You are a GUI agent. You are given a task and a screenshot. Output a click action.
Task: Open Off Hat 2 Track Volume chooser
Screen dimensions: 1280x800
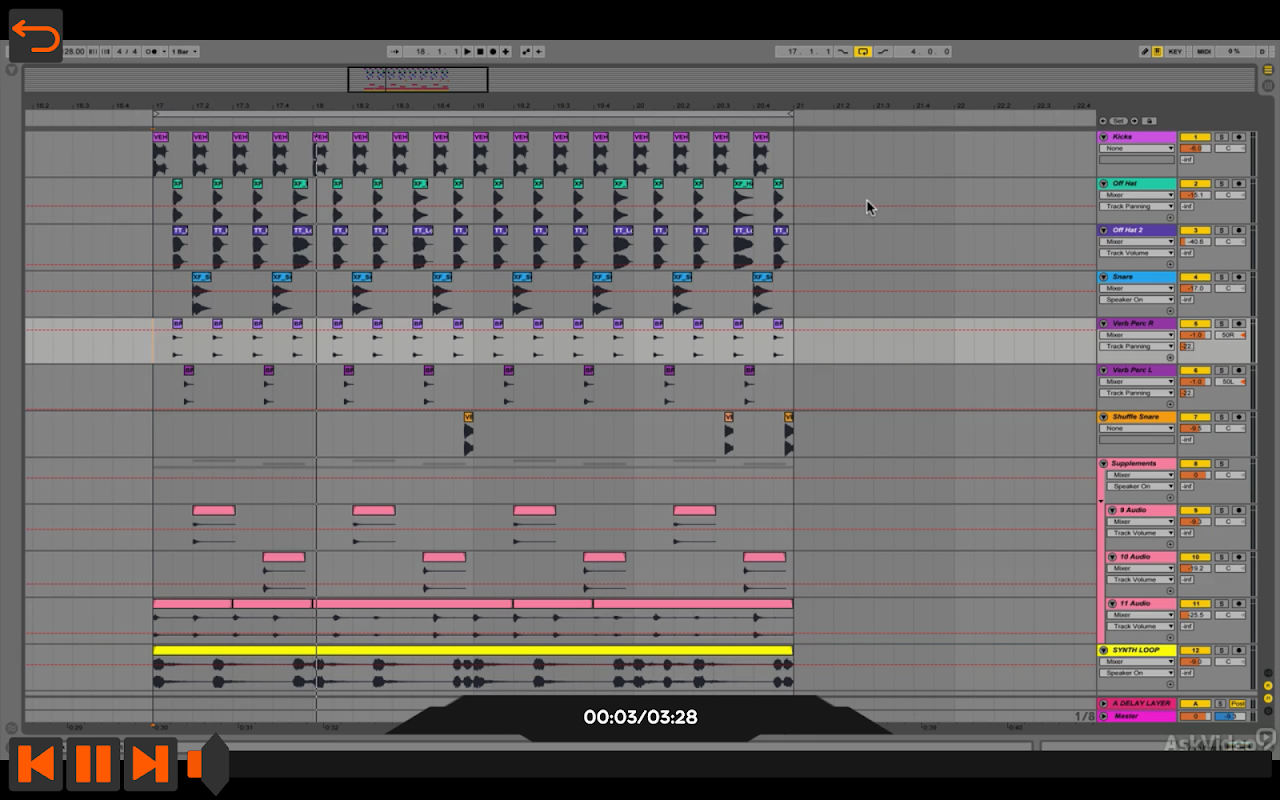1137,253
